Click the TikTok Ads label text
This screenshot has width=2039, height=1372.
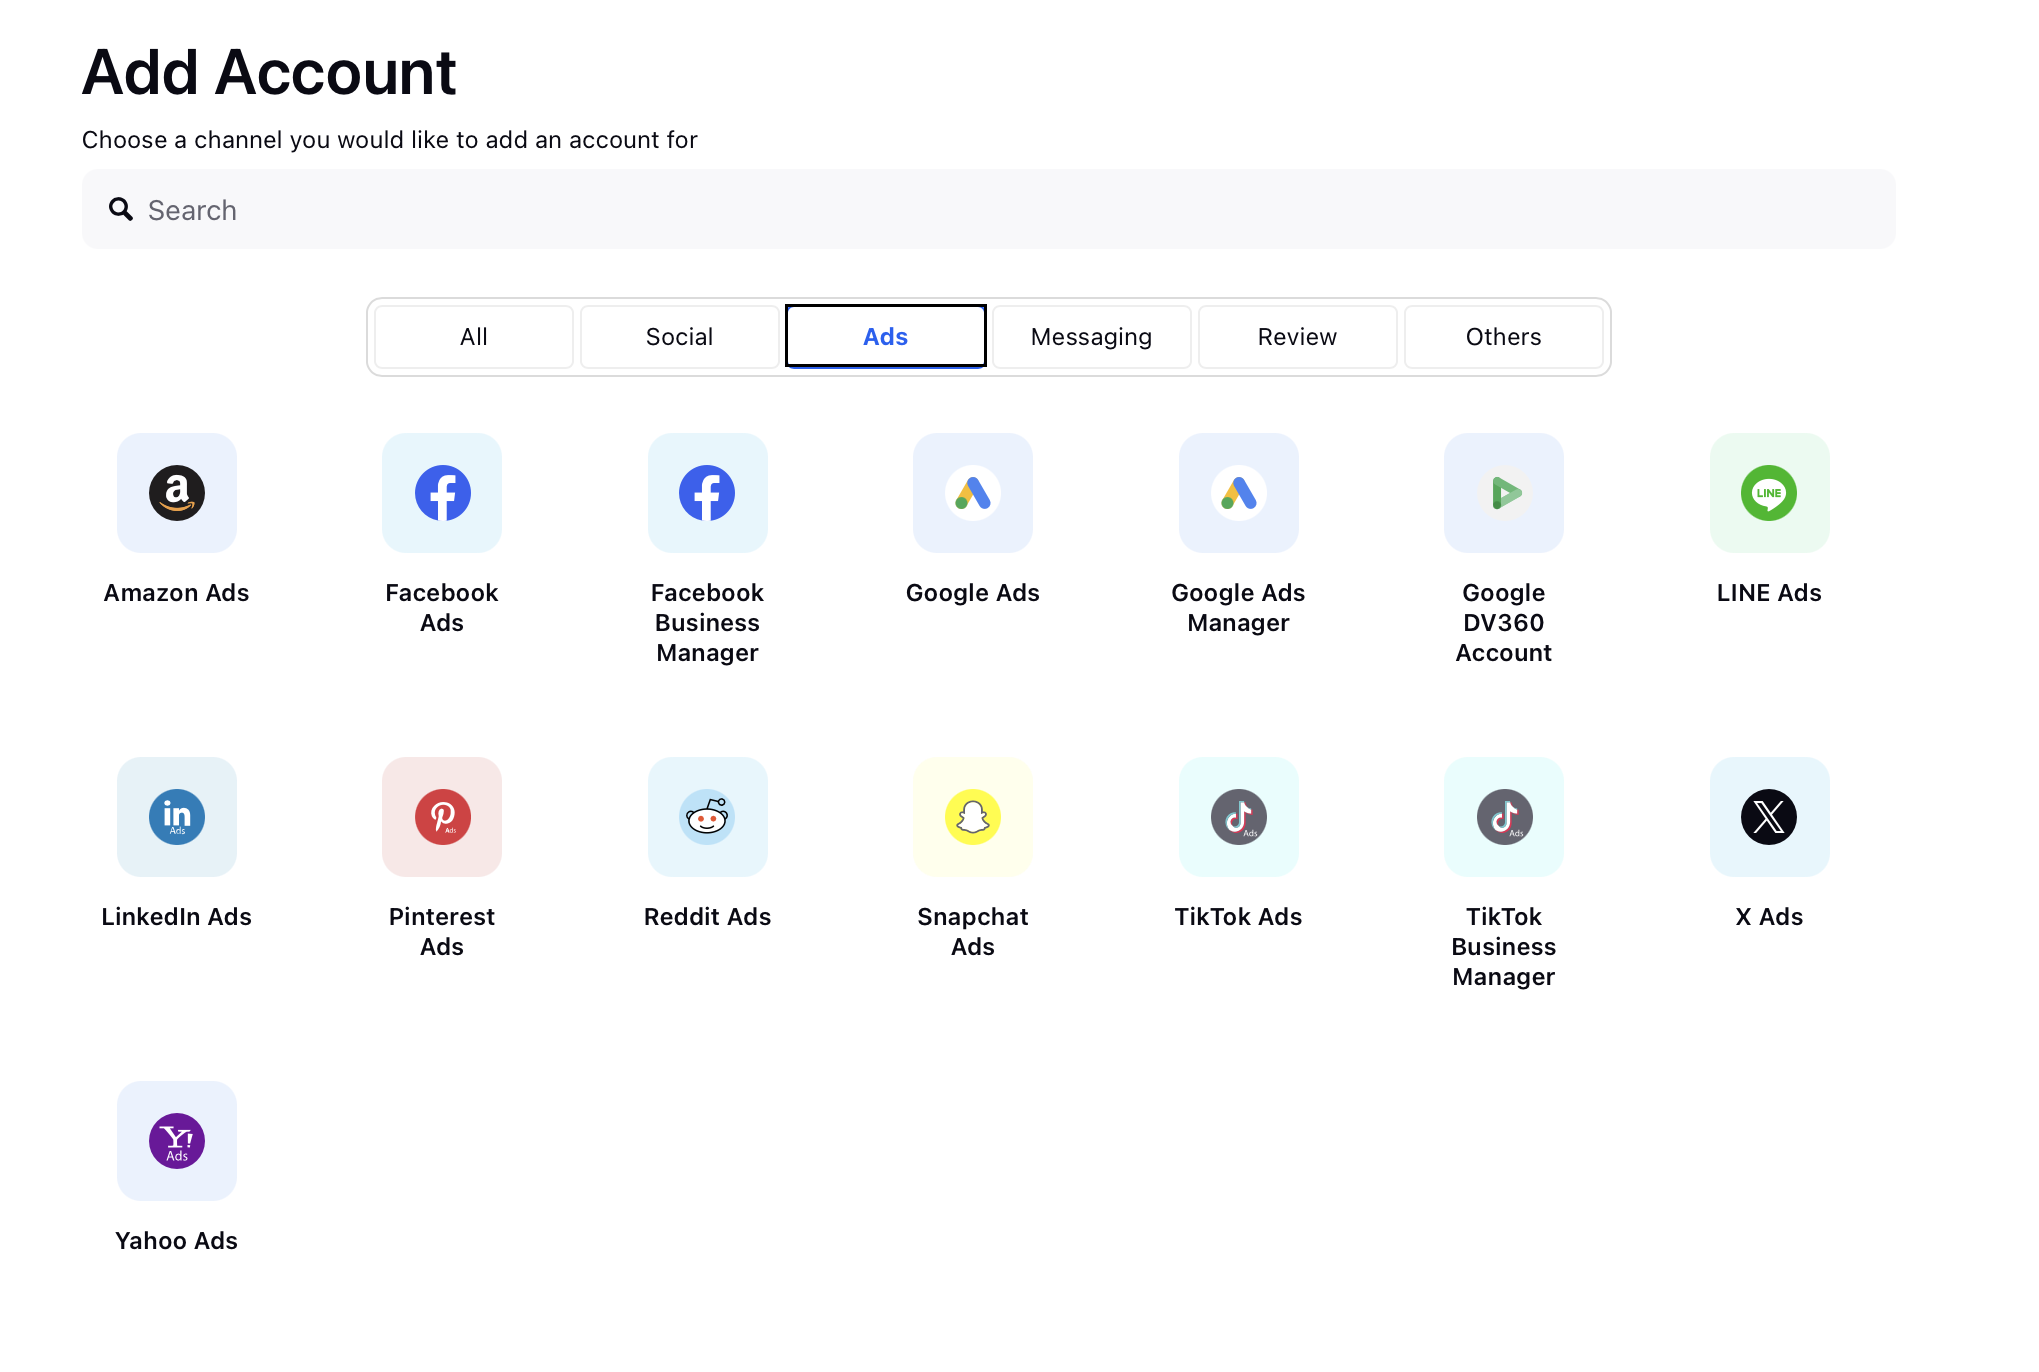coord(1239,917)
